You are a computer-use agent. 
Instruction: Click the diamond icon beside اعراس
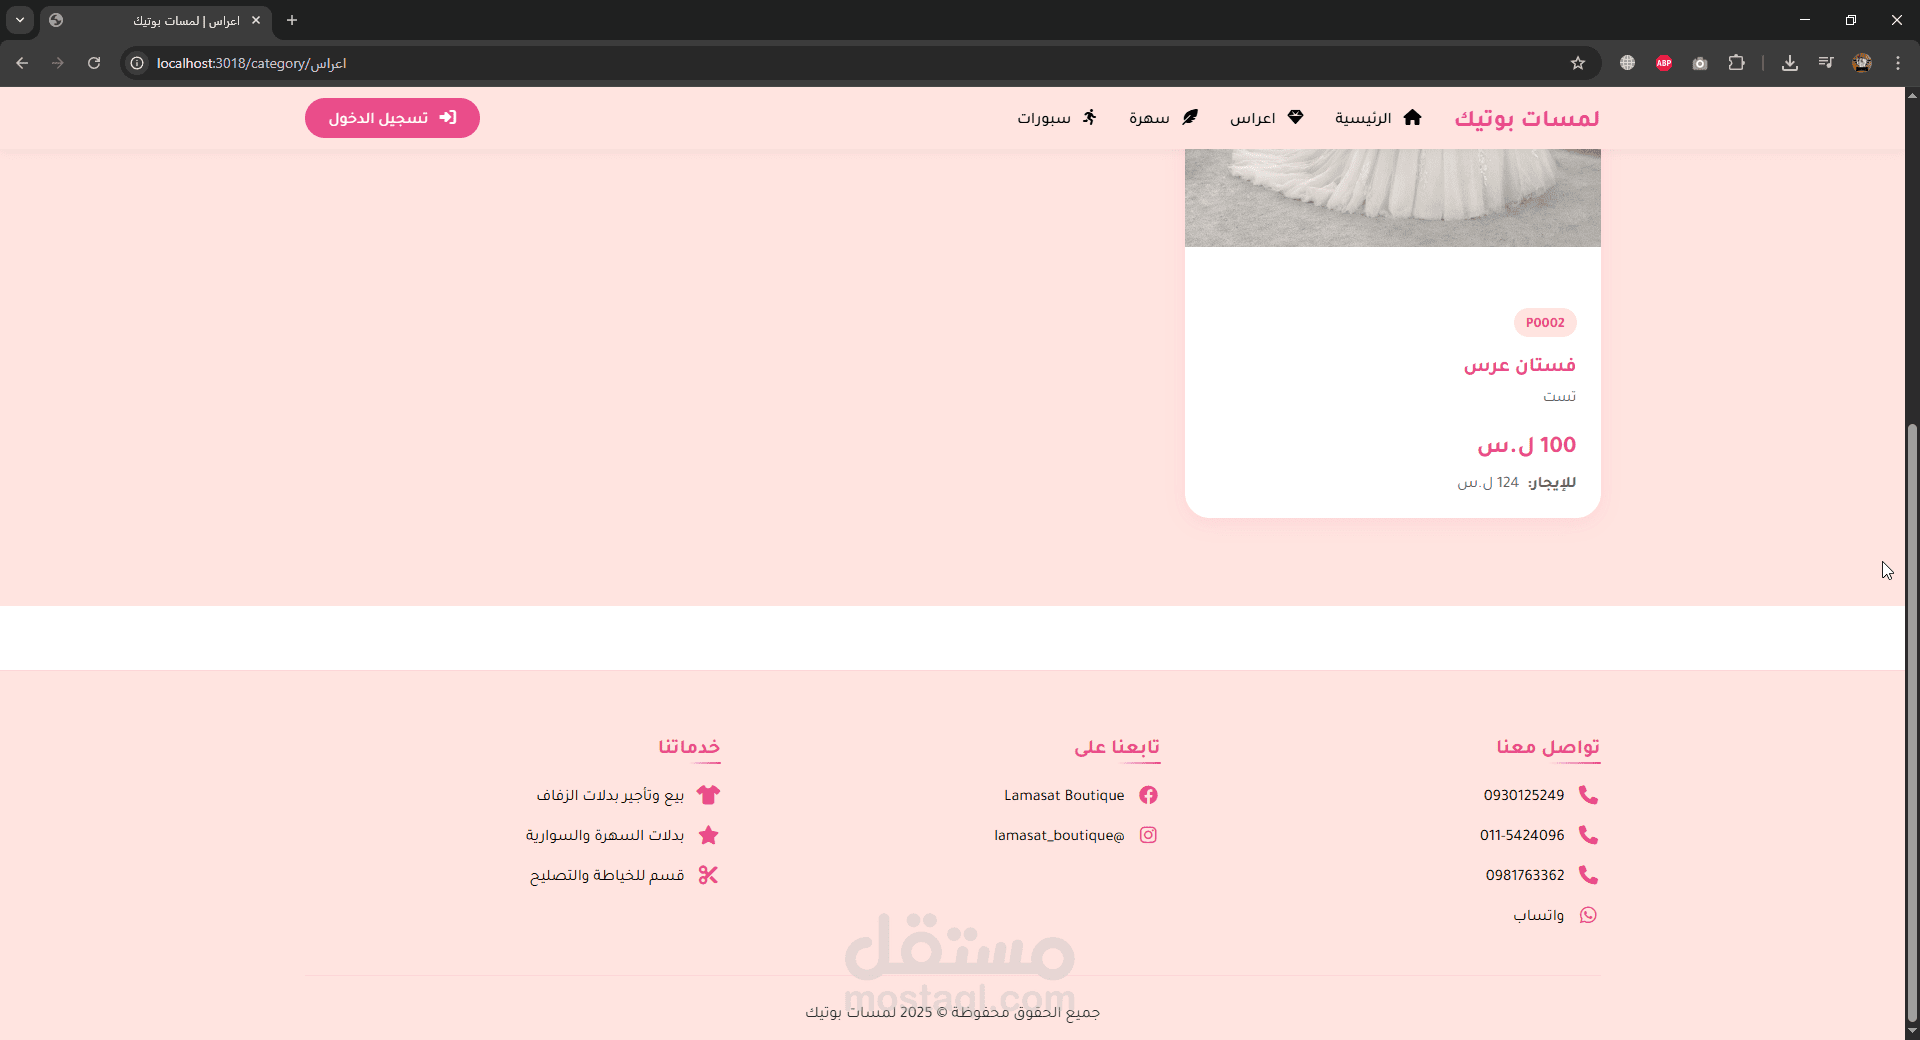[1295, 117]
